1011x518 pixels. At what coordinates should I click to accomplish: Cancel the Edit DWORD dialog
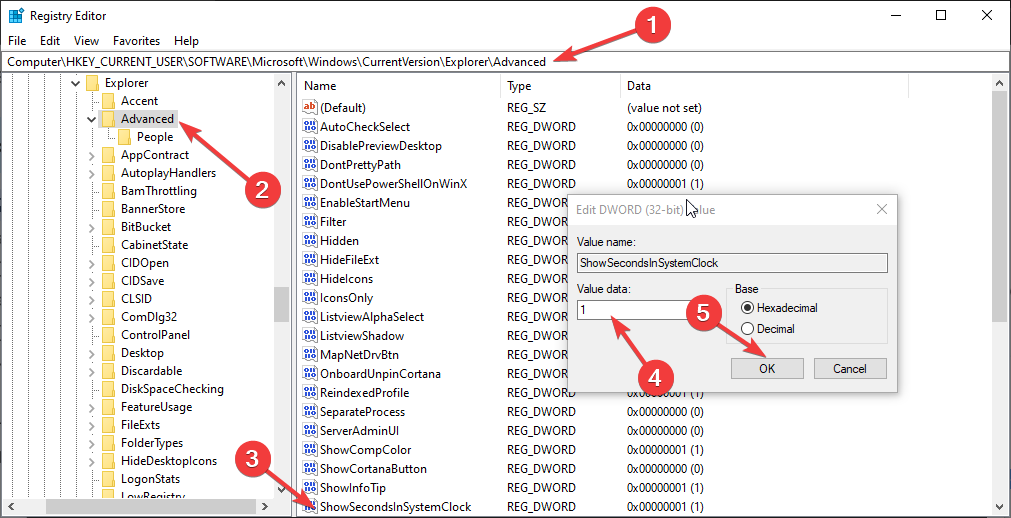click(x=850, y=368)
